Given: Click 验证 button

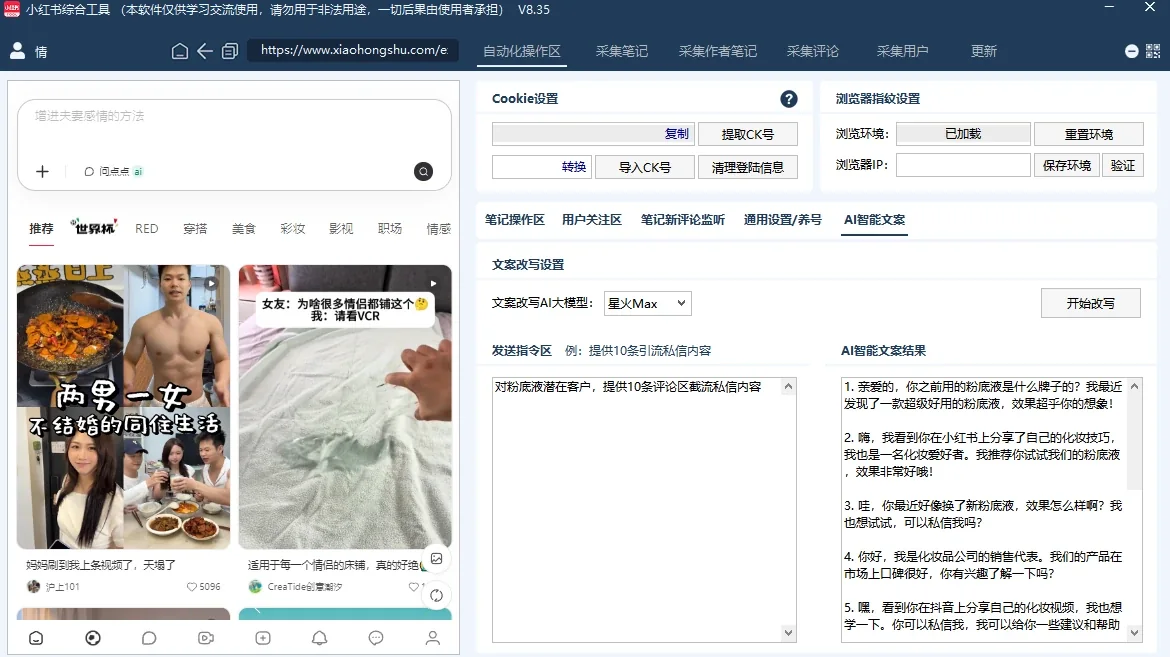Looking at the screenshot, I should (1123, 165).
